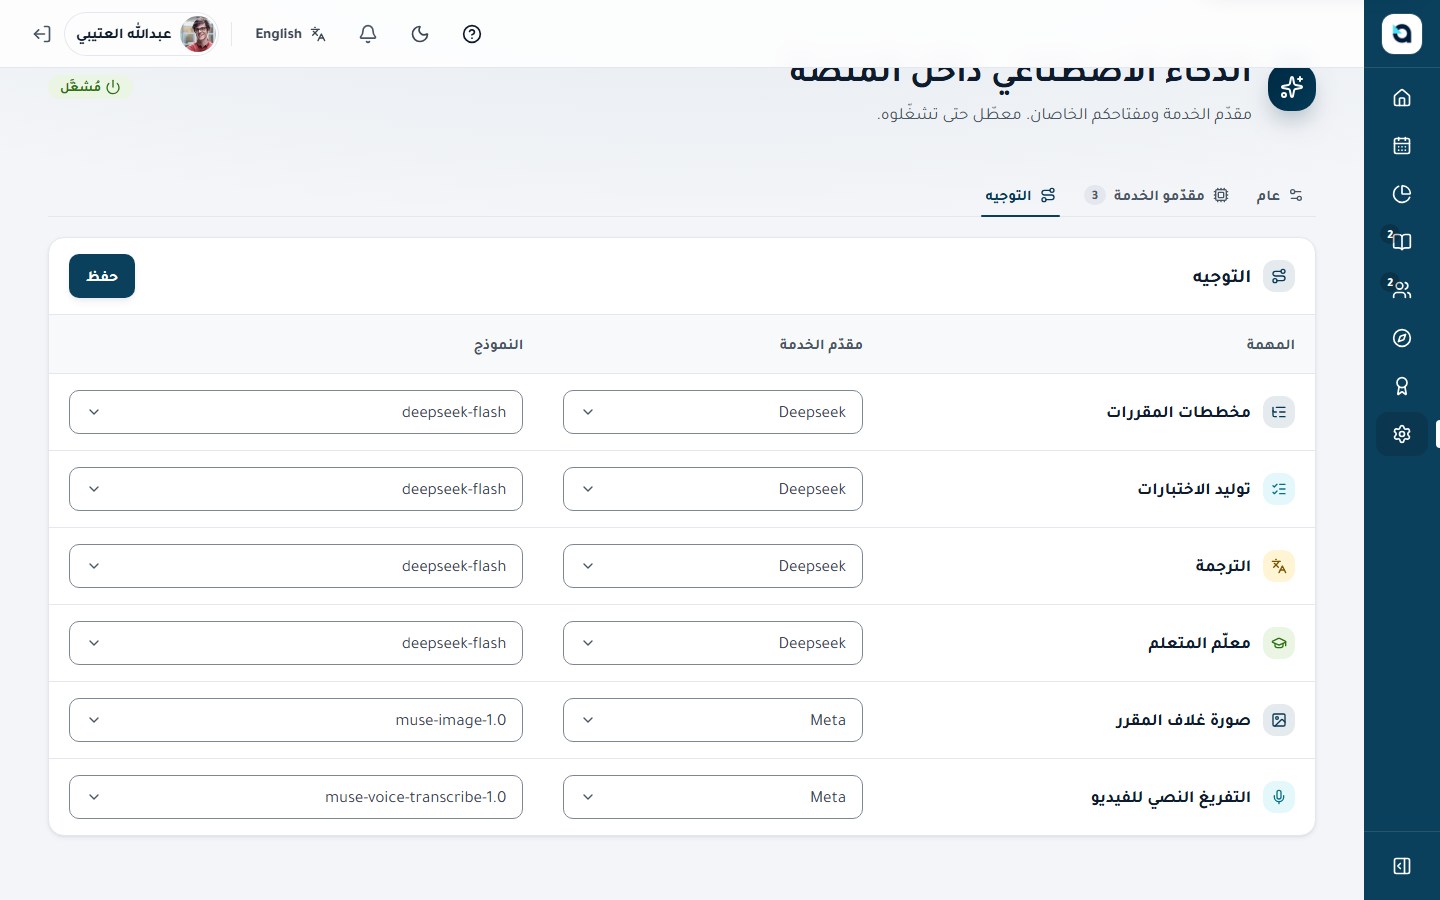
Task: Open provider dropdown for الترجمة
Action: coord(713,566)
